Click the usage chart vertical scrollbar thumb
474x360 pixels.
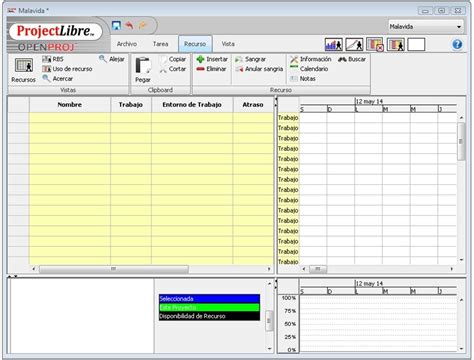tap(461, 141)
